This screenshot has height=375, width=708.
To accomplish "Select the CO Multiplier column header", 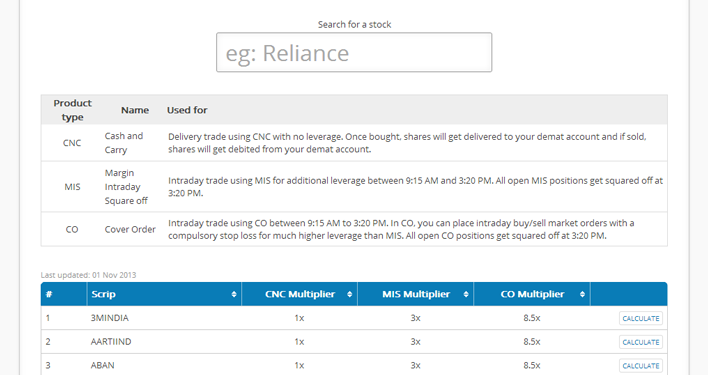I will [x=532, y=294].
